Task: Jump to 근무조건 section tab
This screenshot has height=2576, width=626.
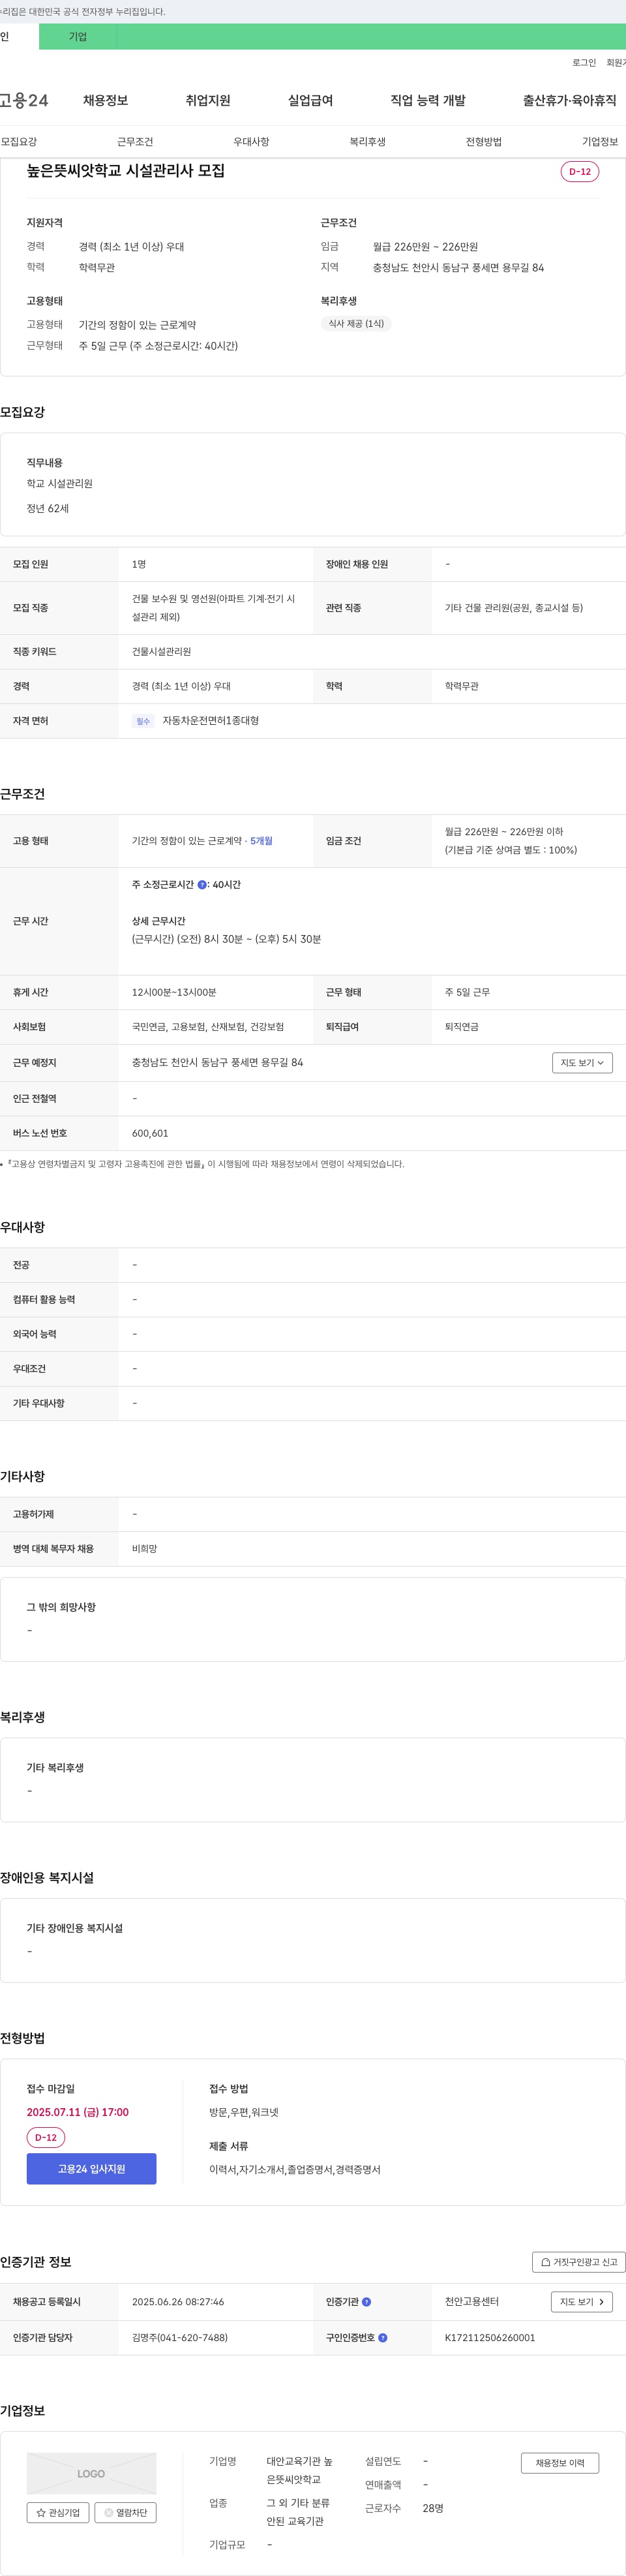Action: point(135,142)
